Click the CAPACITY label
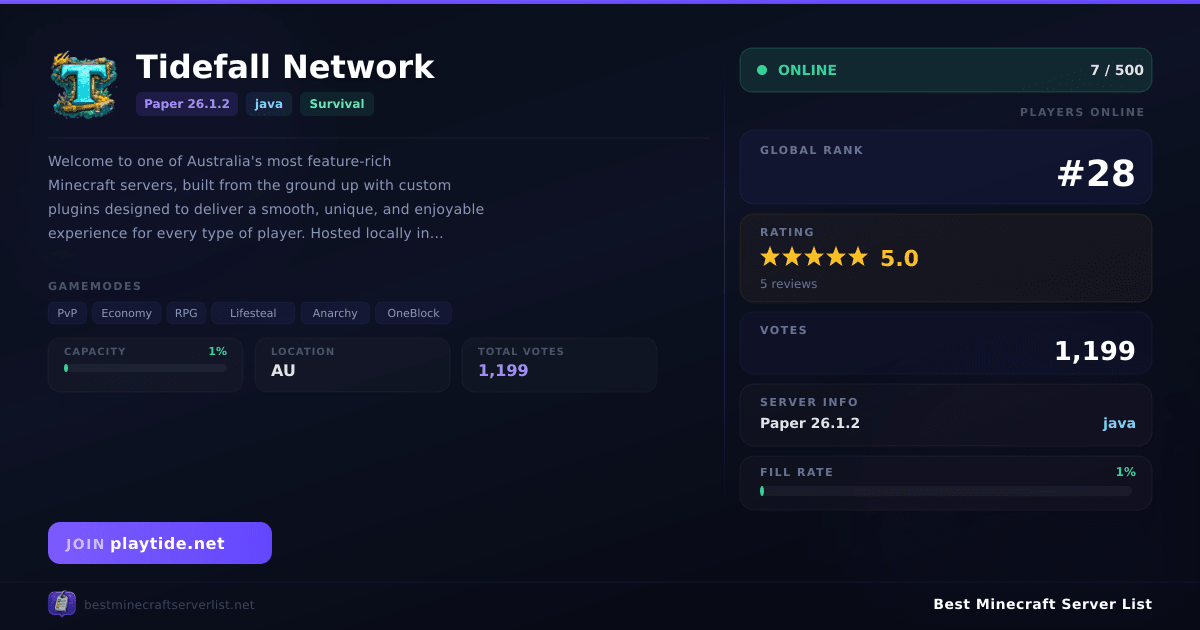The image size is (1200, 630). (x=95, y=351)
